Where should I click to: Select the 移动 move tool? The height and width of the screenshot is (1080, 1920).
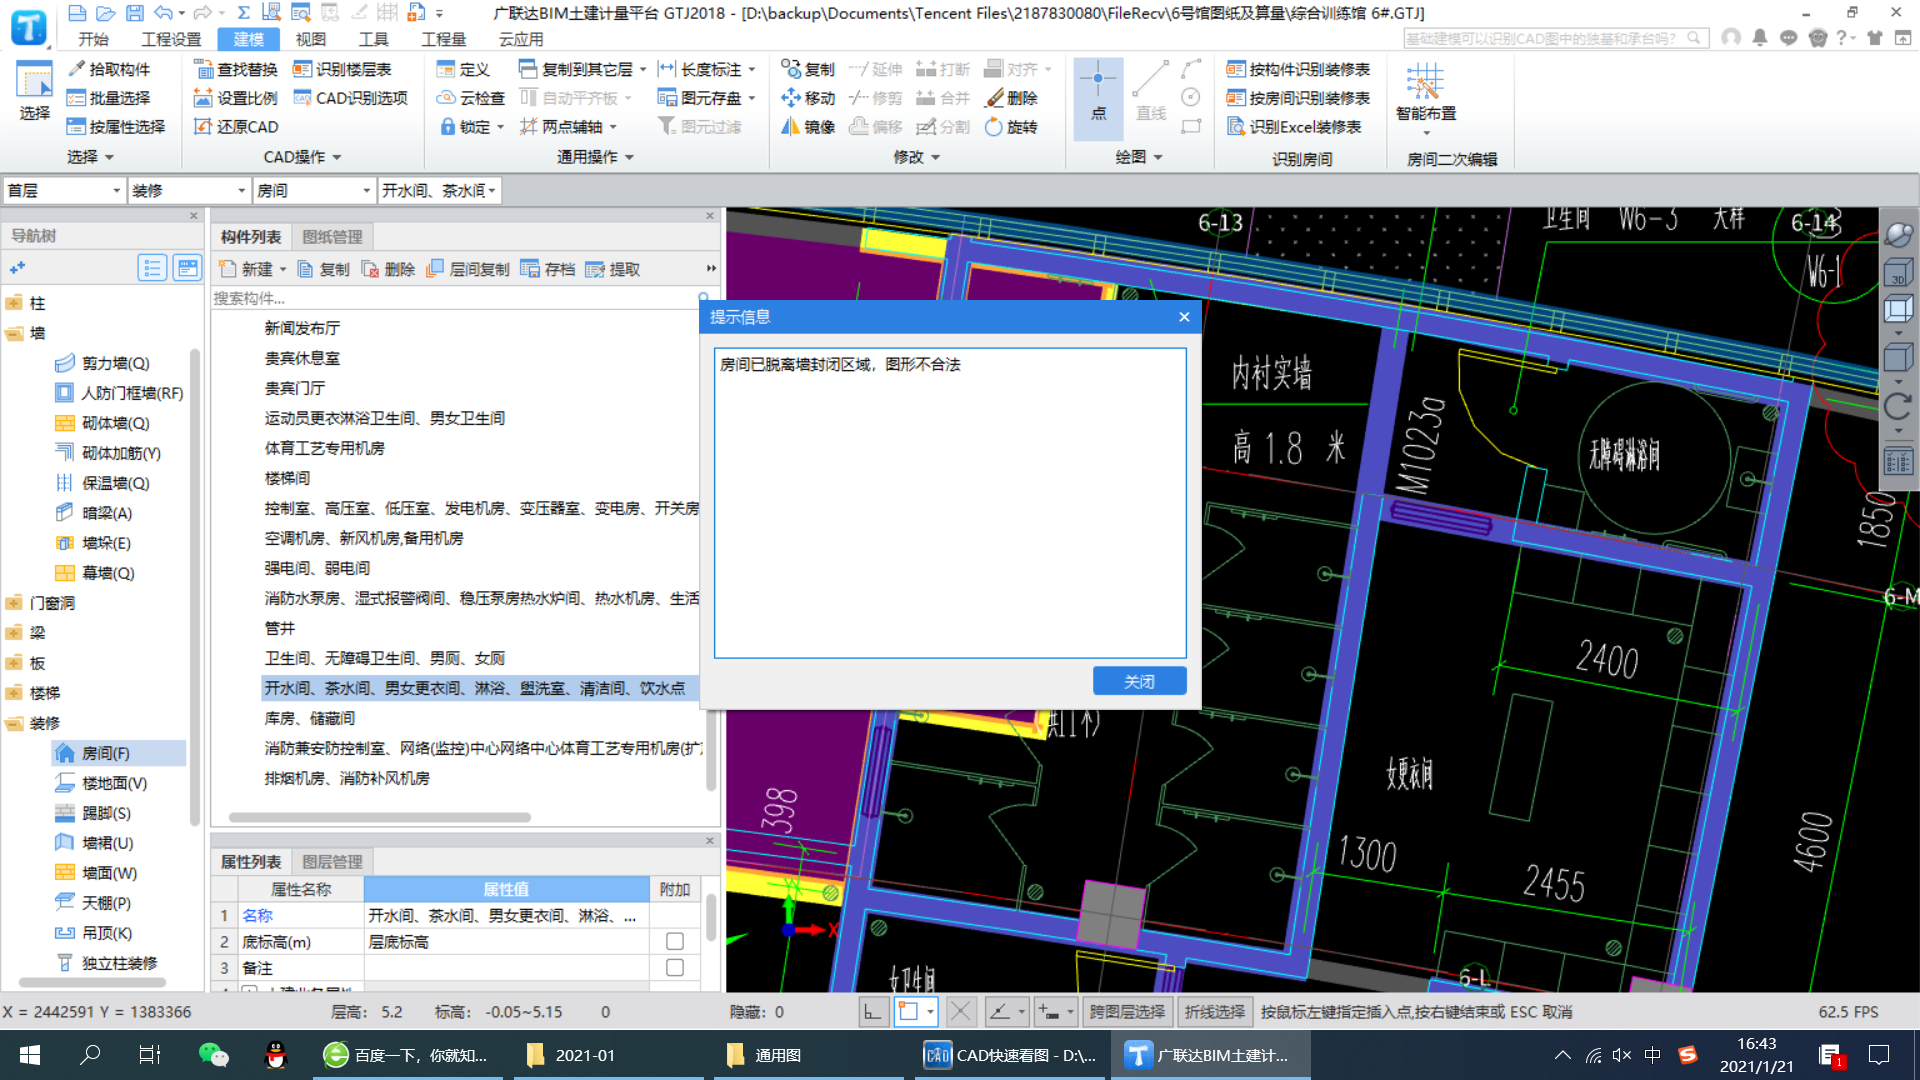click(x=808, y=98)
